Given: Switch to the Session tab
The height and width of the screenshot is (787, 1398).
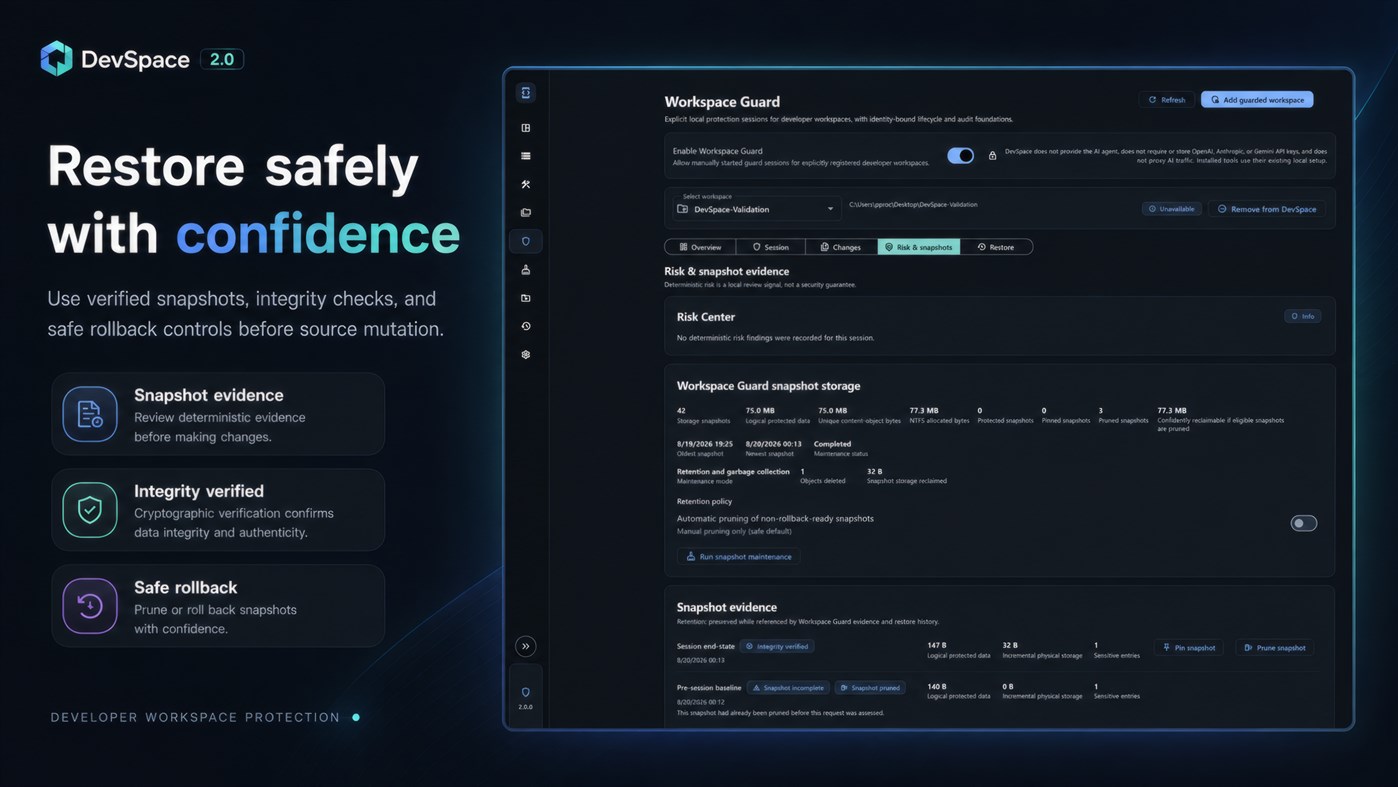Looking at the screenshot, I should 771,247.
